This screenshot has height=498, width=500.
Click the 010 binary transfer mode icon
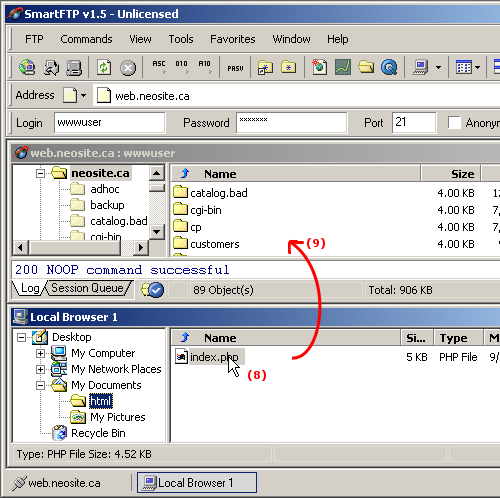182,67
